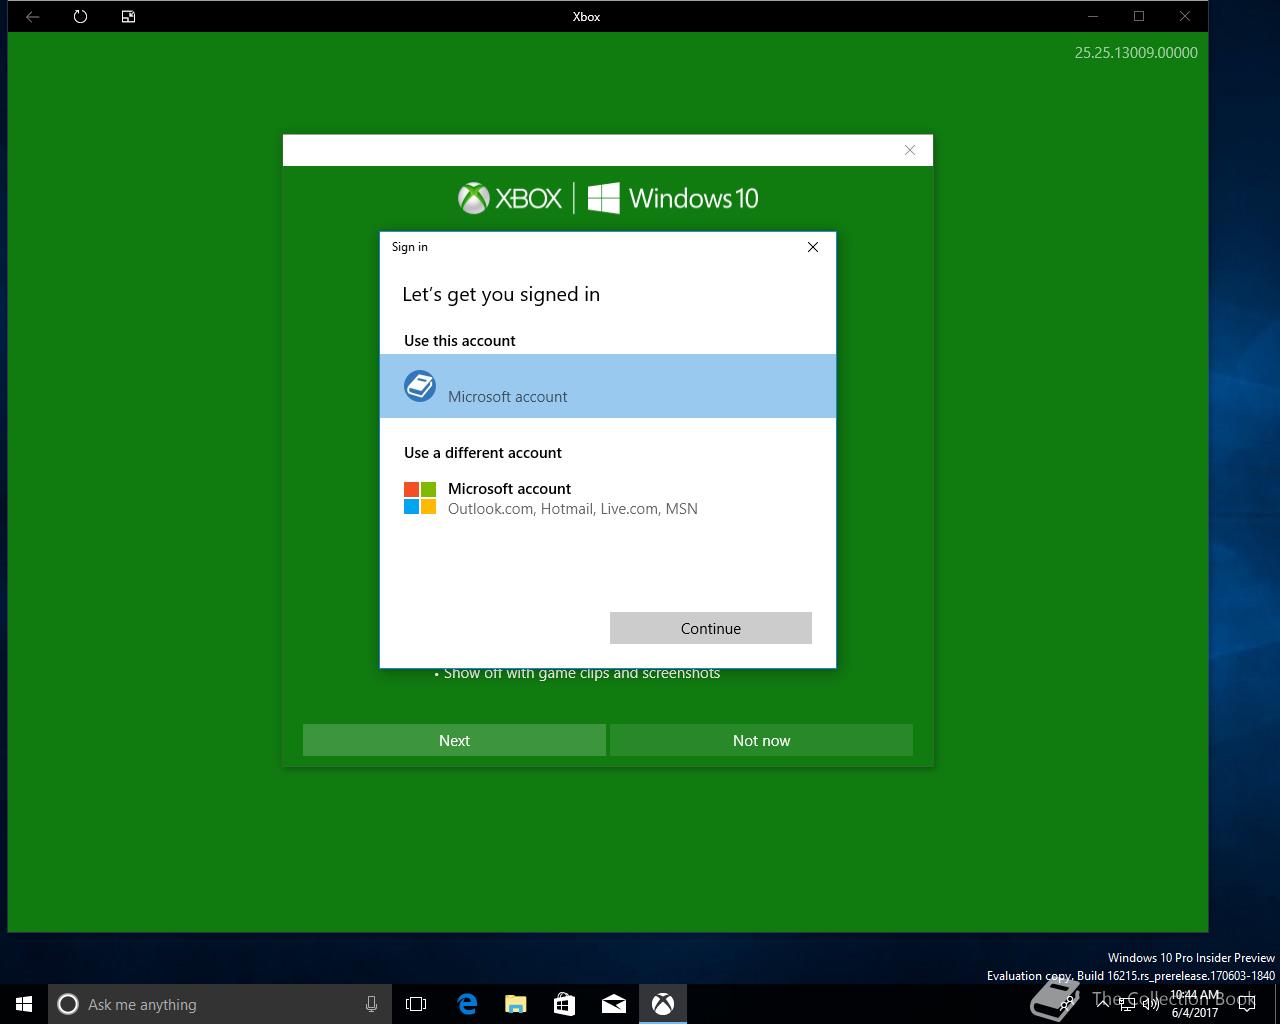Click the Cortana circle icon
1280x1024 pixels.
coord(68,1004)
